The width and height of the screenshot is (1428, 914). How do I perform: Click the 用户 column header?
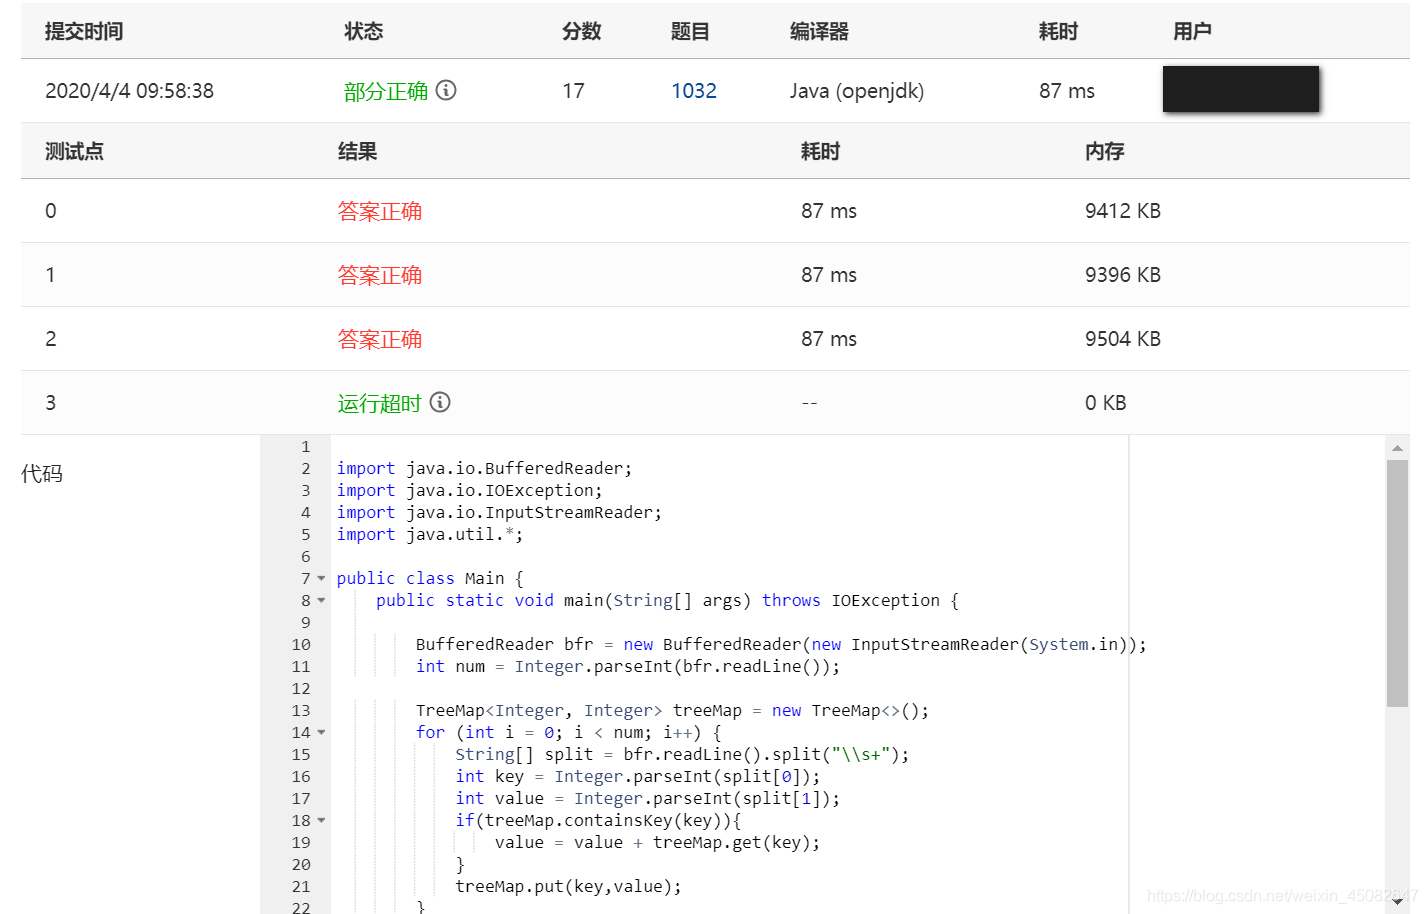tap(1192, 31)
